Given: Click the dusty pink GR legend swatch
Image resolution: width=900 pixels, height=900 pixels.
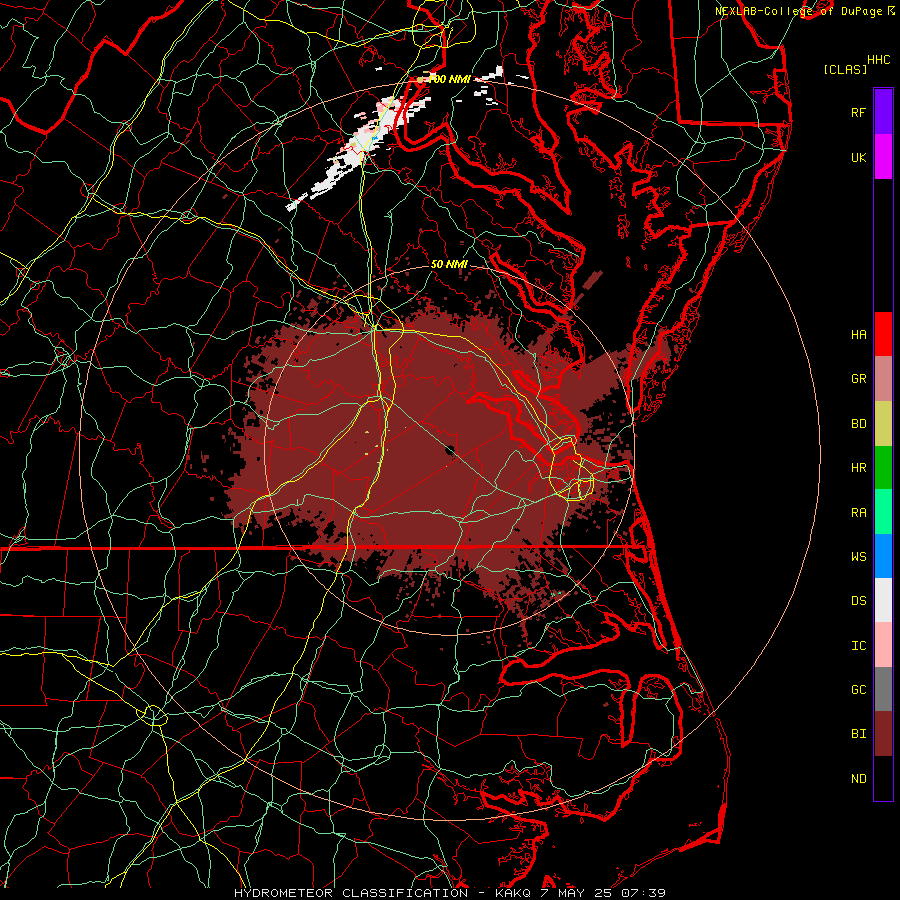Looking at the screenshot, I should 883,378.
